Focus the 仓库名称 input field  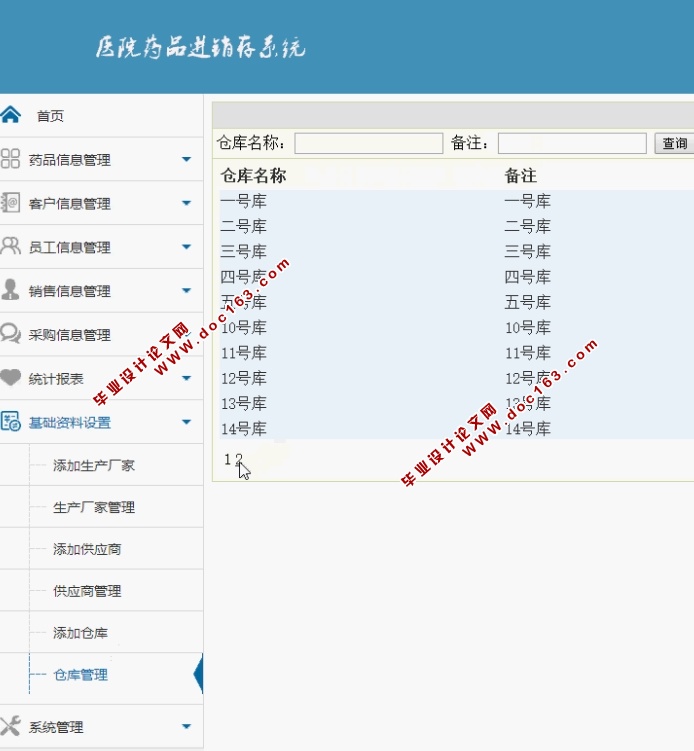[368, 143]
